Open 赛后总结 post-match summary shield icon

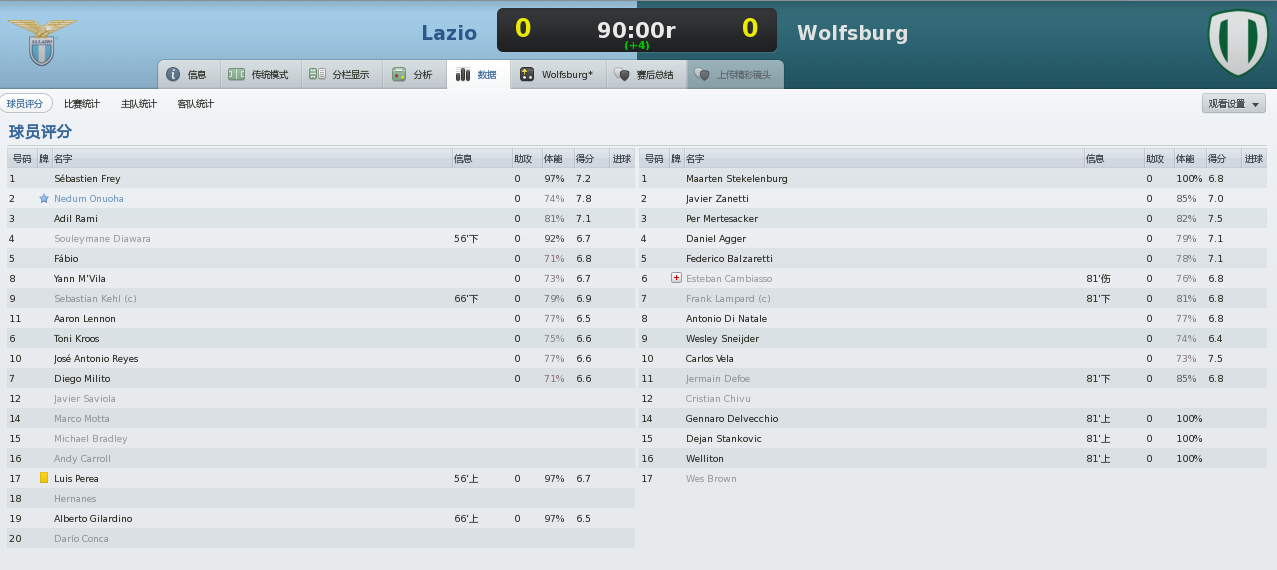tap(623, 75)
